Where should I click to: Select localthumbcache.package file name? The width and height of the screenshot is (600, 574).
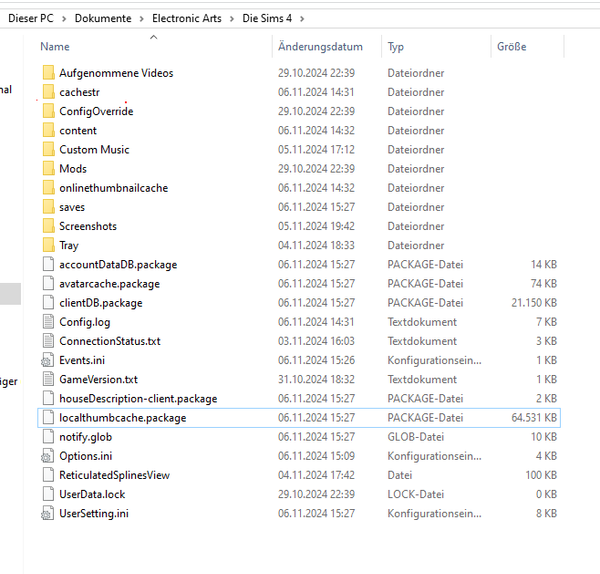click(123, 417)
